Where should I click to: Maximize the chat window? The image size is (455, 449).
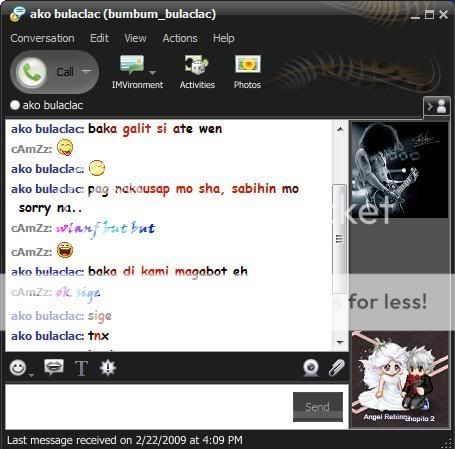[x=429, y=15]
